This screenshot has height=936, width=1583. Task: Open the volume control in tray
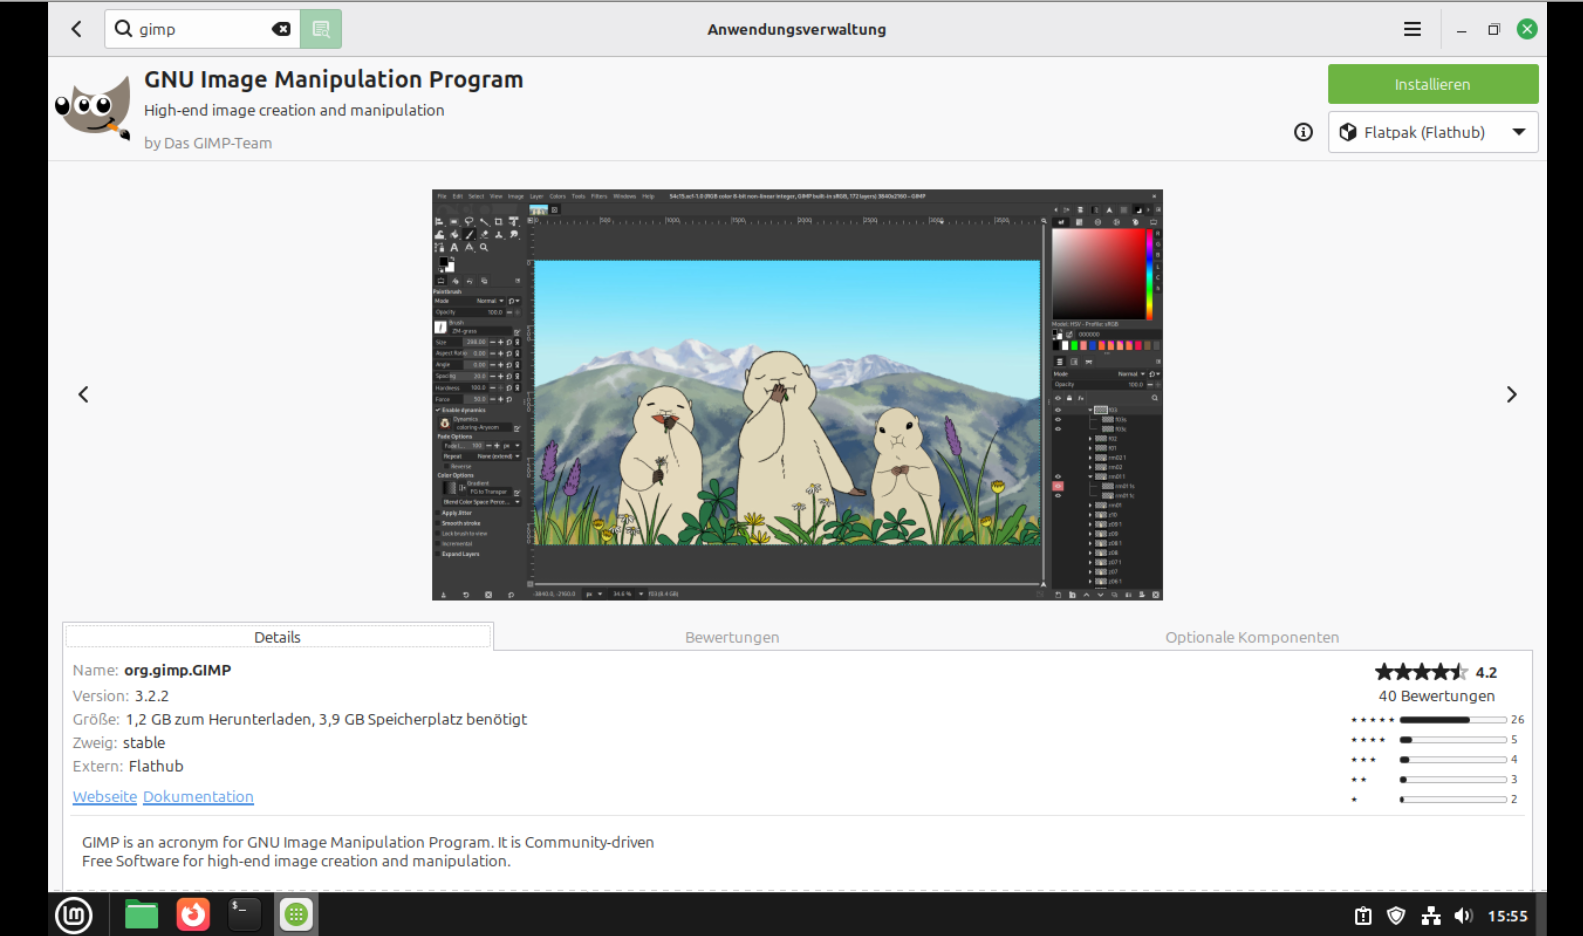tap(1463, 916)
